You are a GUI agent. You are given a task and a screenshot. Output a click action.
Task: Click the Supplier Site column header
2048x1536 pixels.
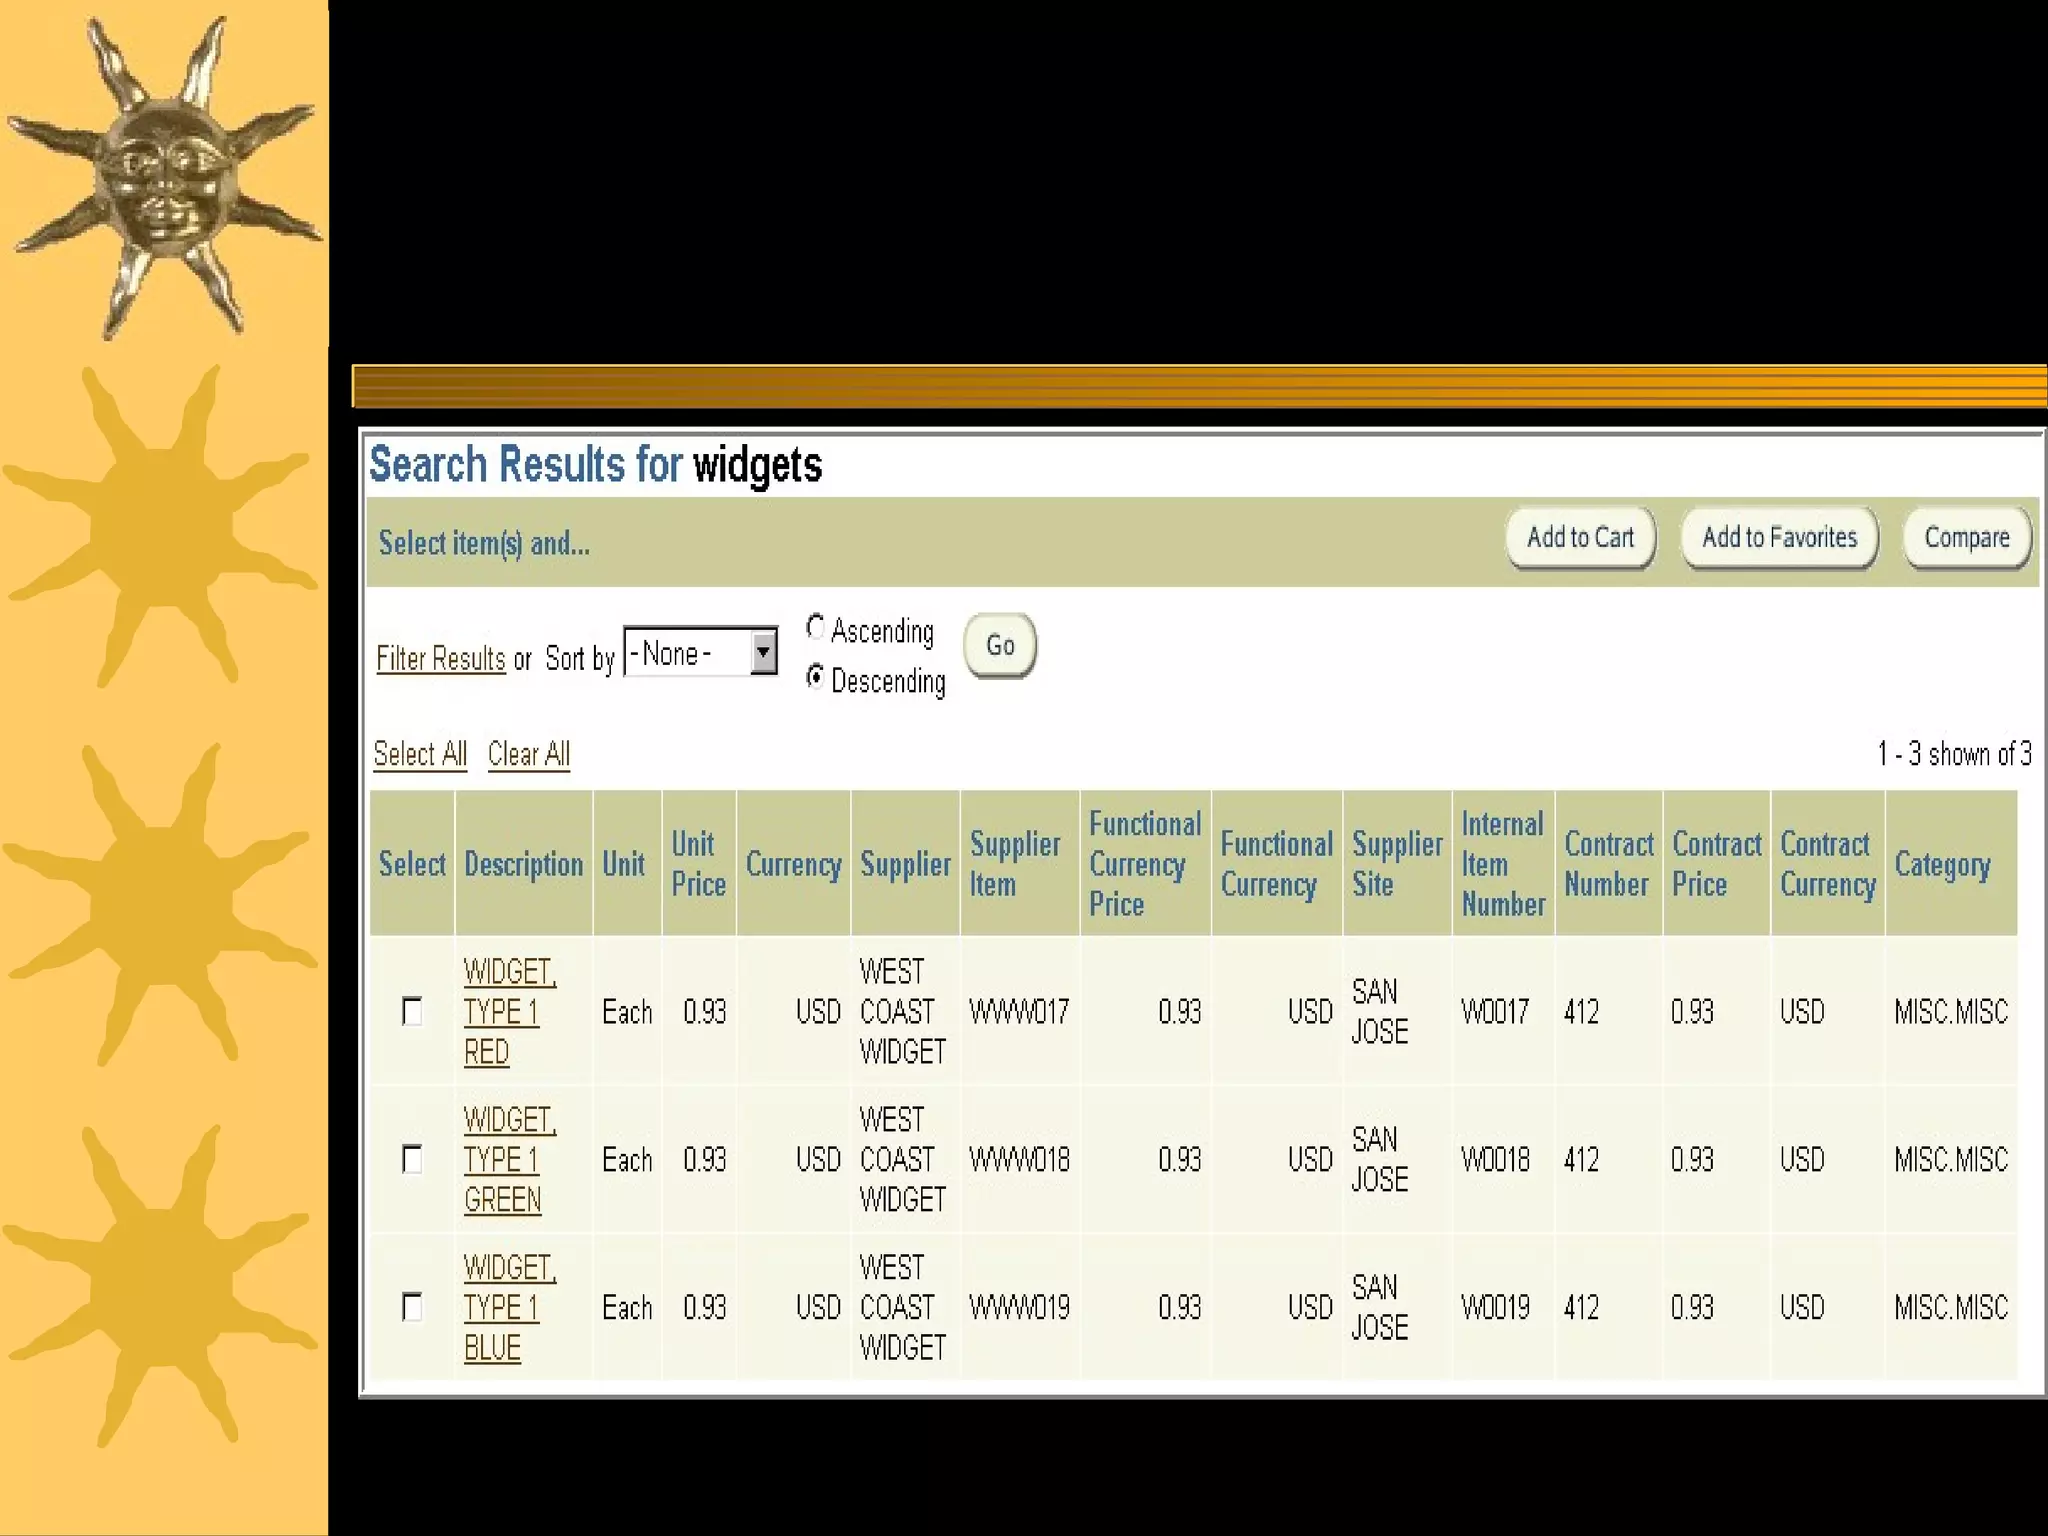(1397, 864)
